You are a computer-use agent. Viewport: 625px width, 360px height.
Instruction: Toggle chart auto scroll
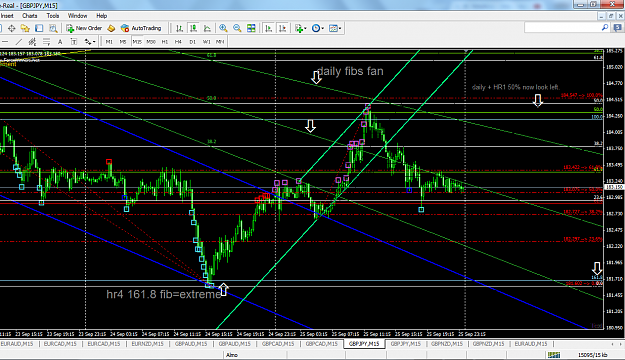click(269, 28)
